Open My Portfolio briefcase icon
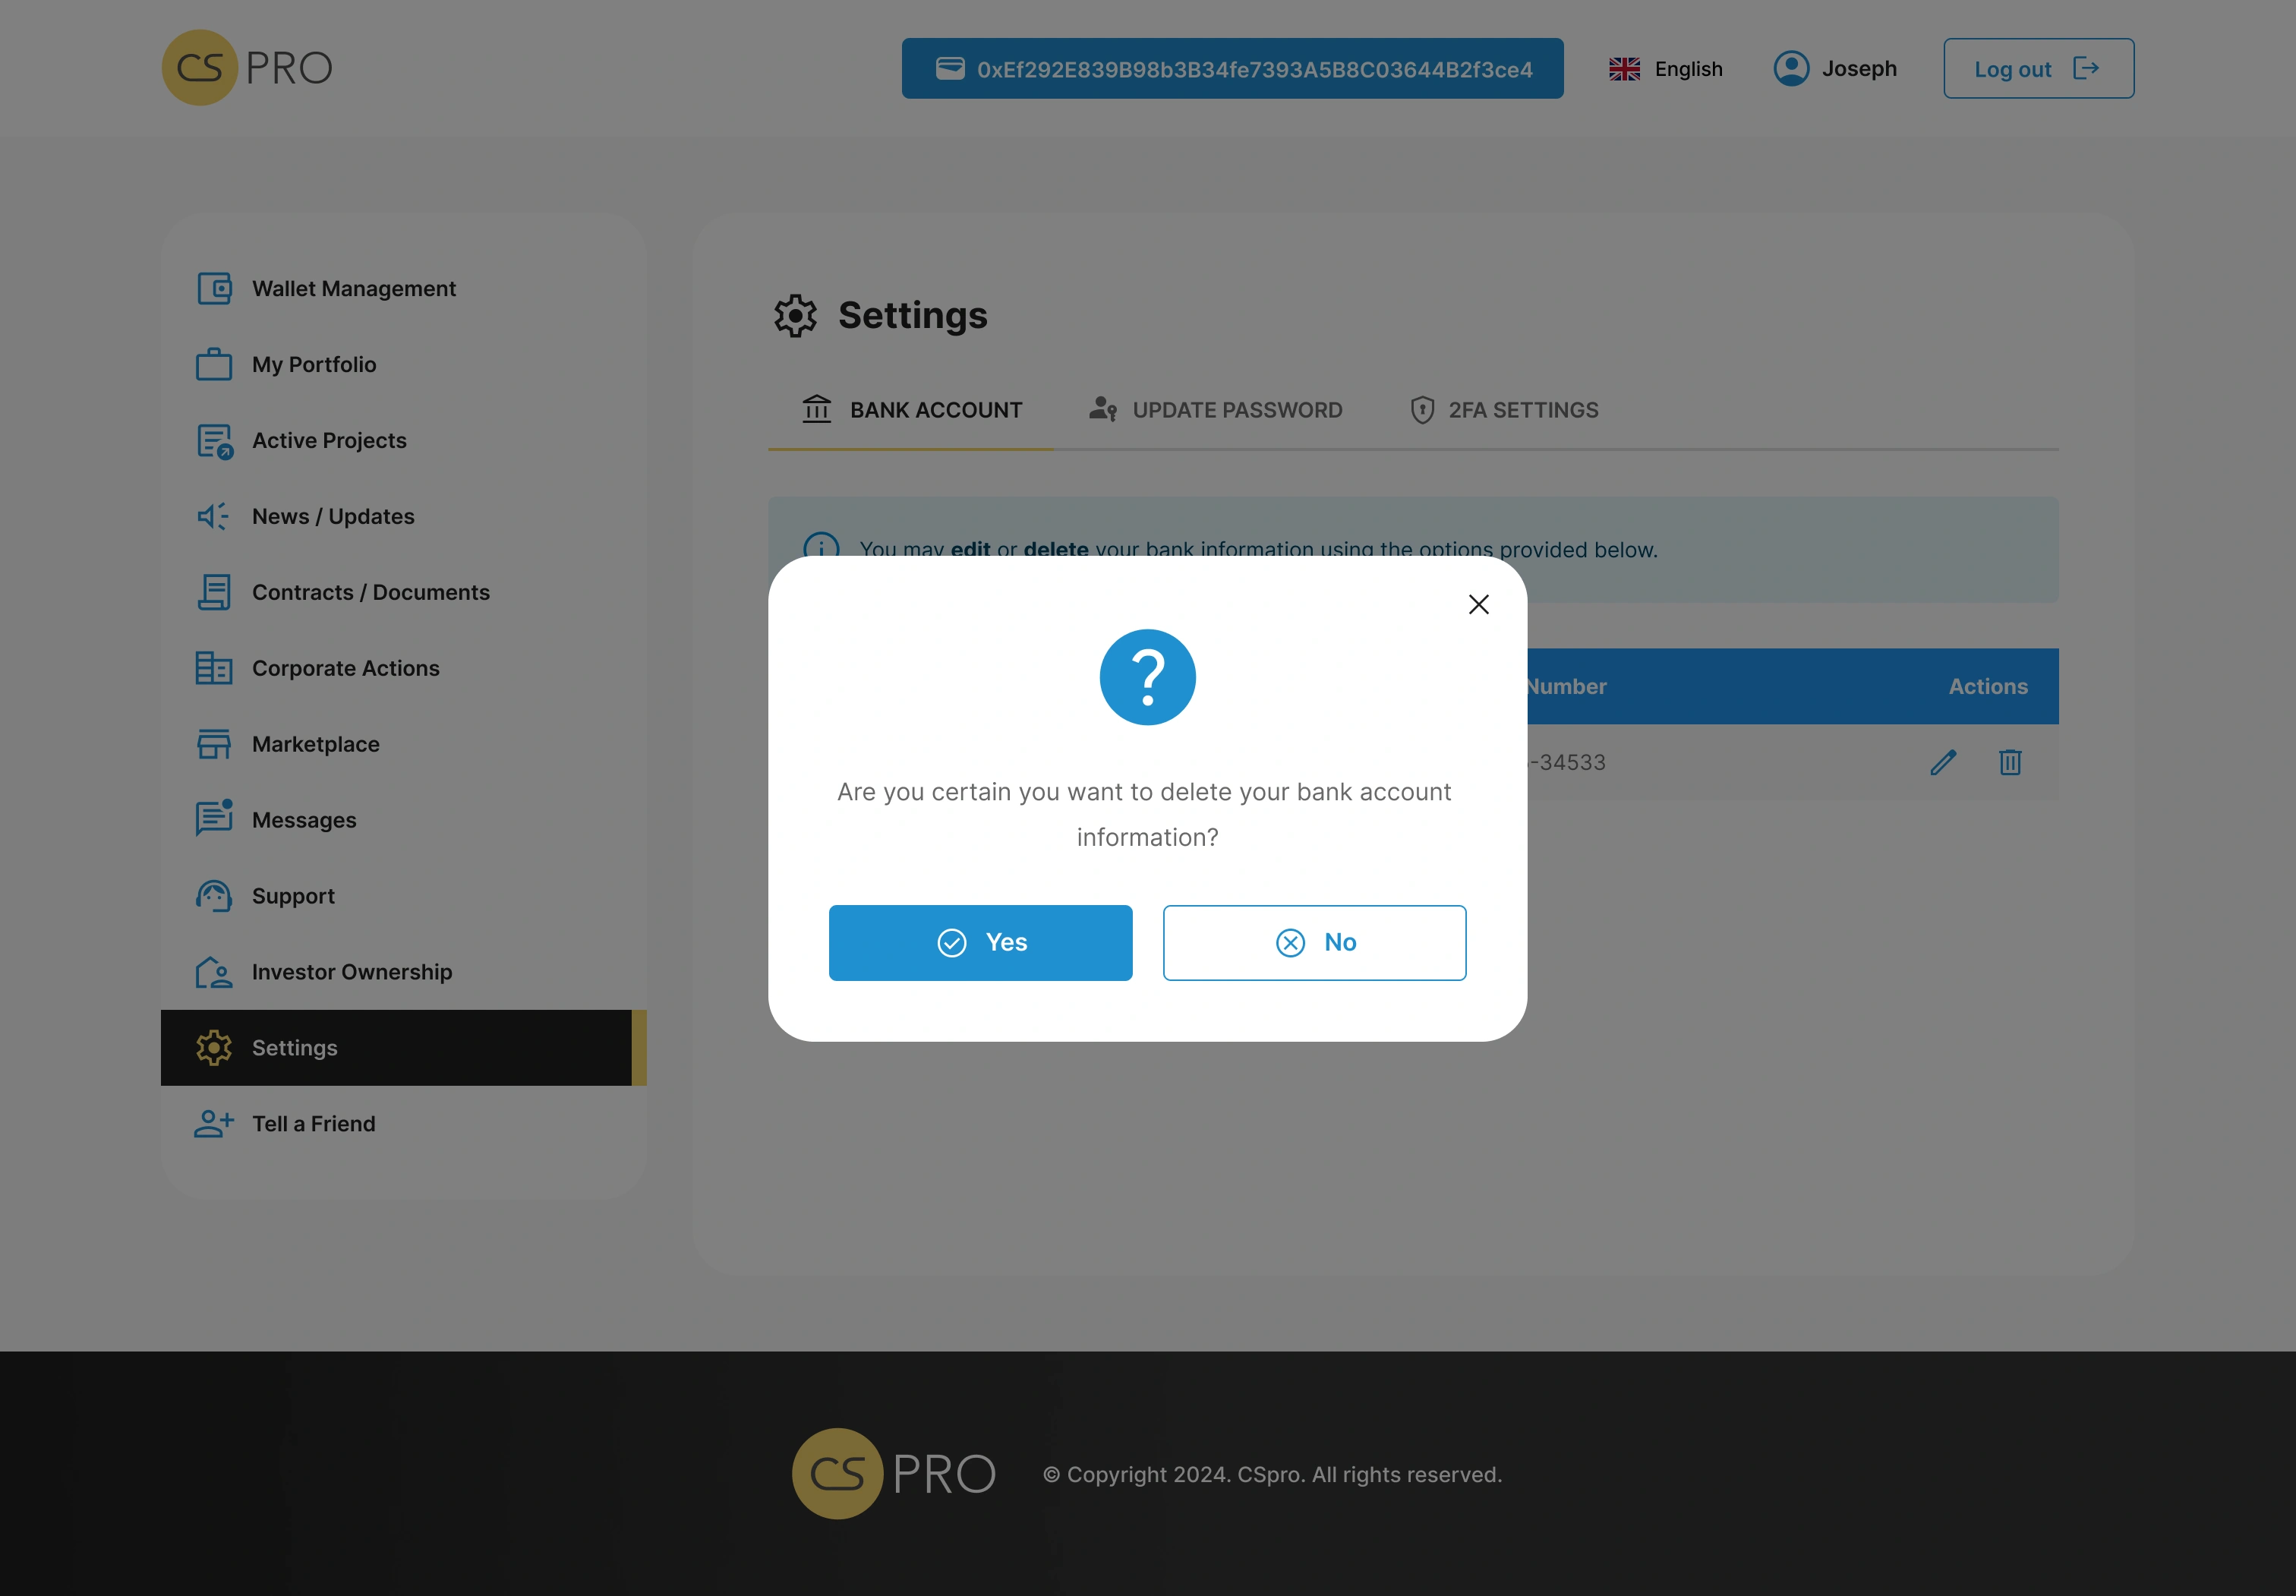The image size is (2296, 1596). (214, 364)
